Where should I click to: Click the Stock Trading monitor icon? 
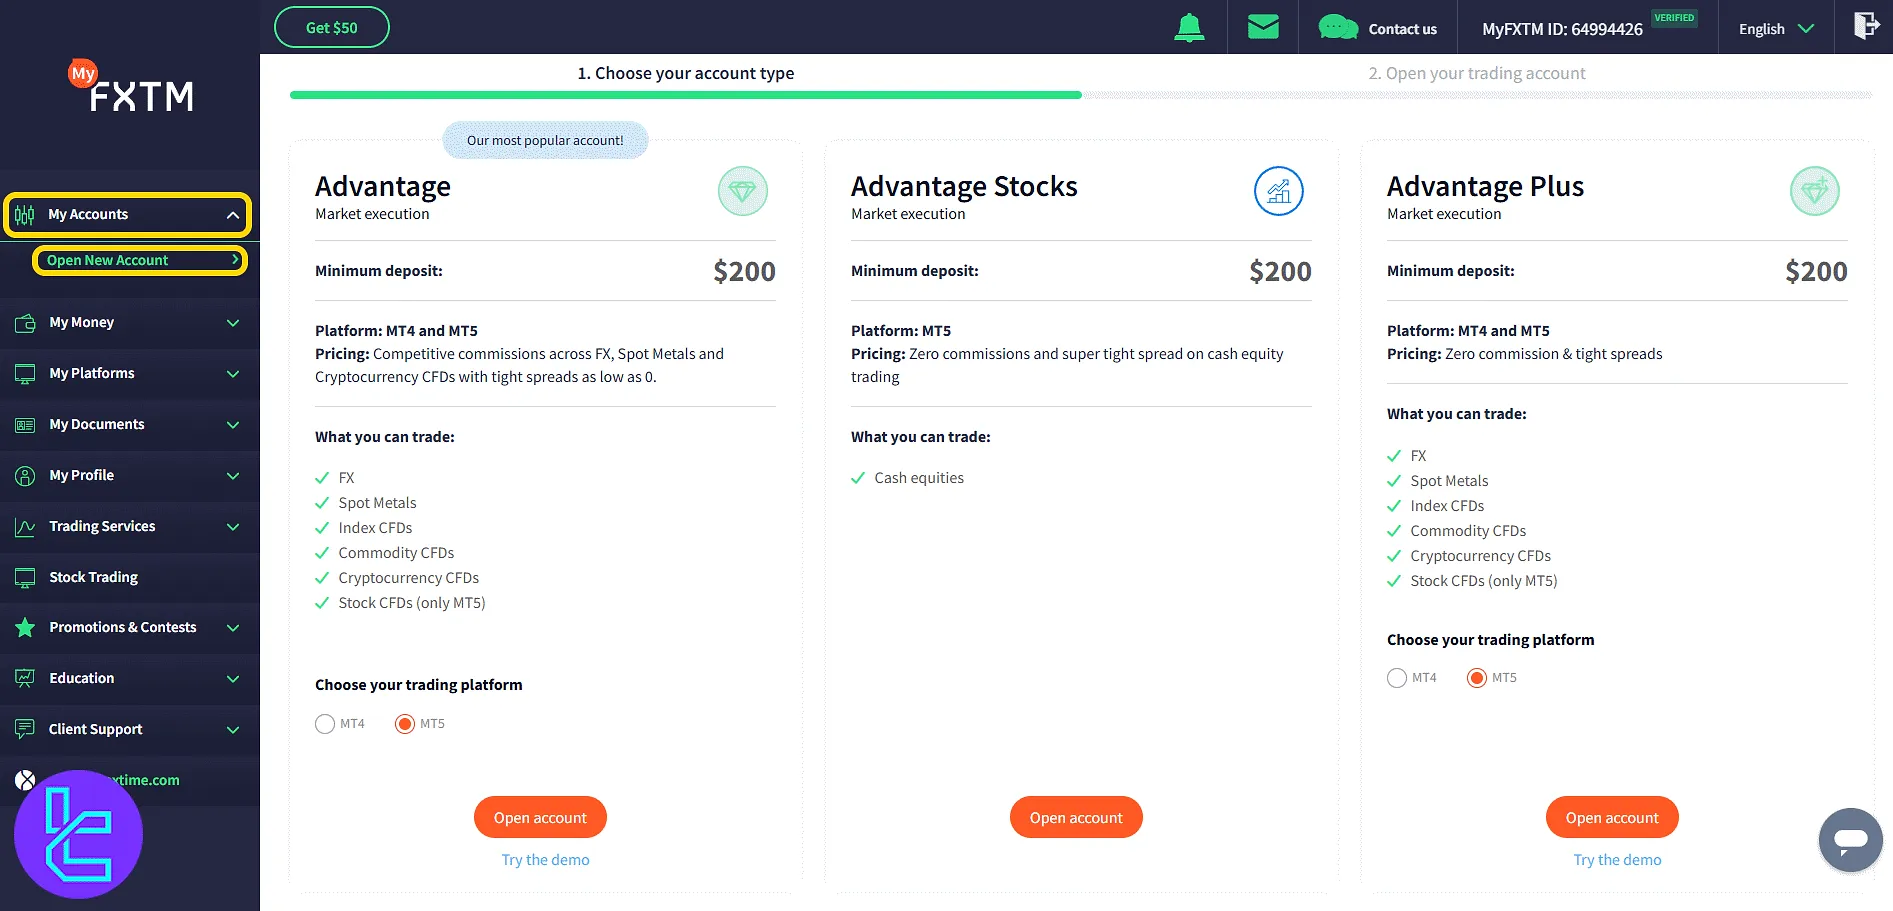(25, 577)
